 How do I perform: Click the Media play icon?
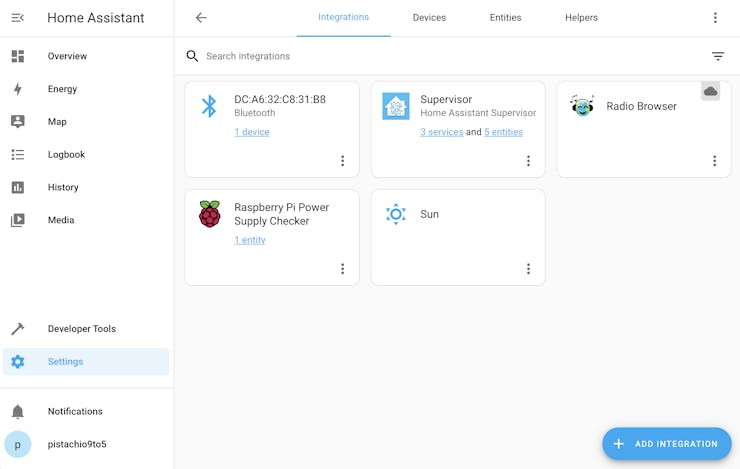pos(17,220)
